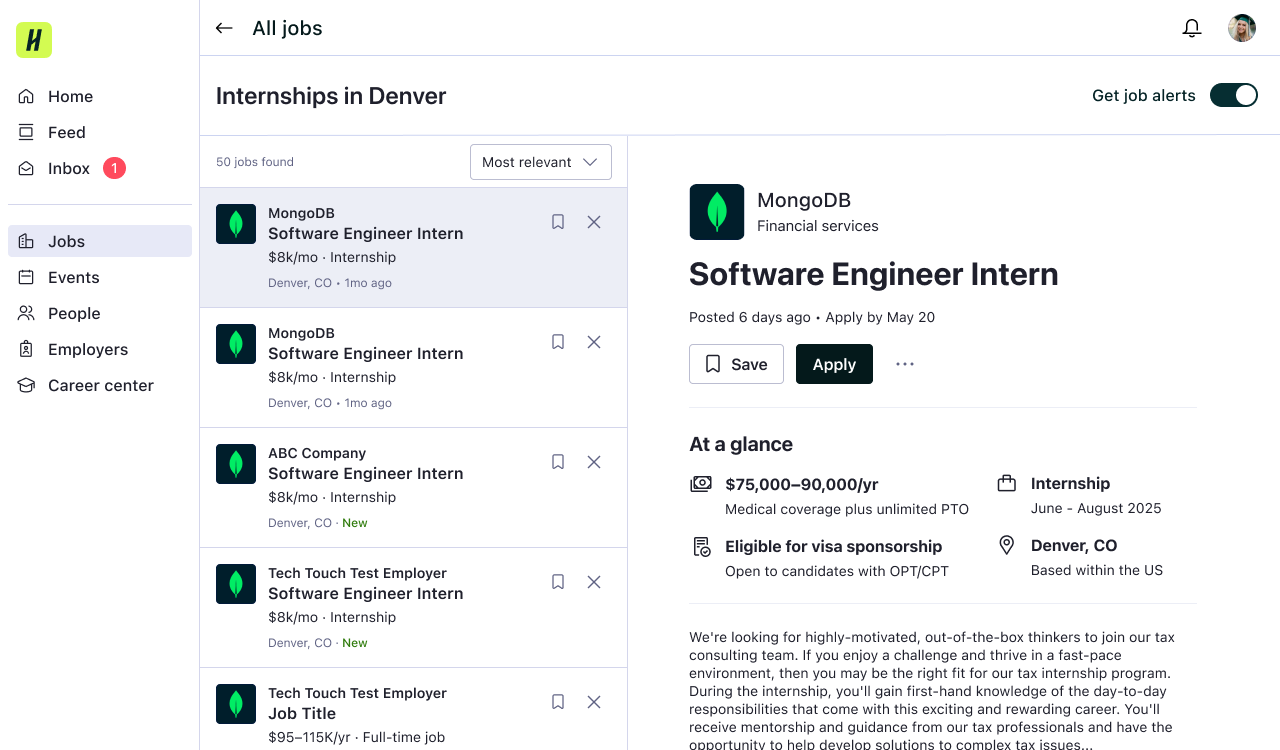Image resolution: width=1280 pixels, height=750 pixels.
Task: Click the Job Title listing logo
Action: coord(236,704)
